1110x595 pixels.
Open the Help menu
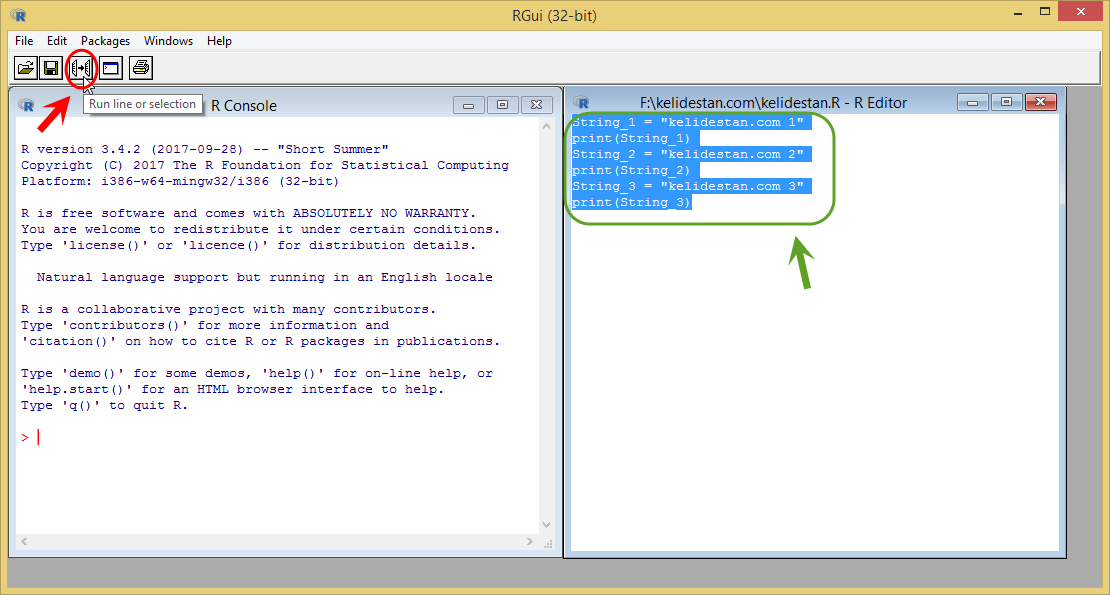click(219, 41)
